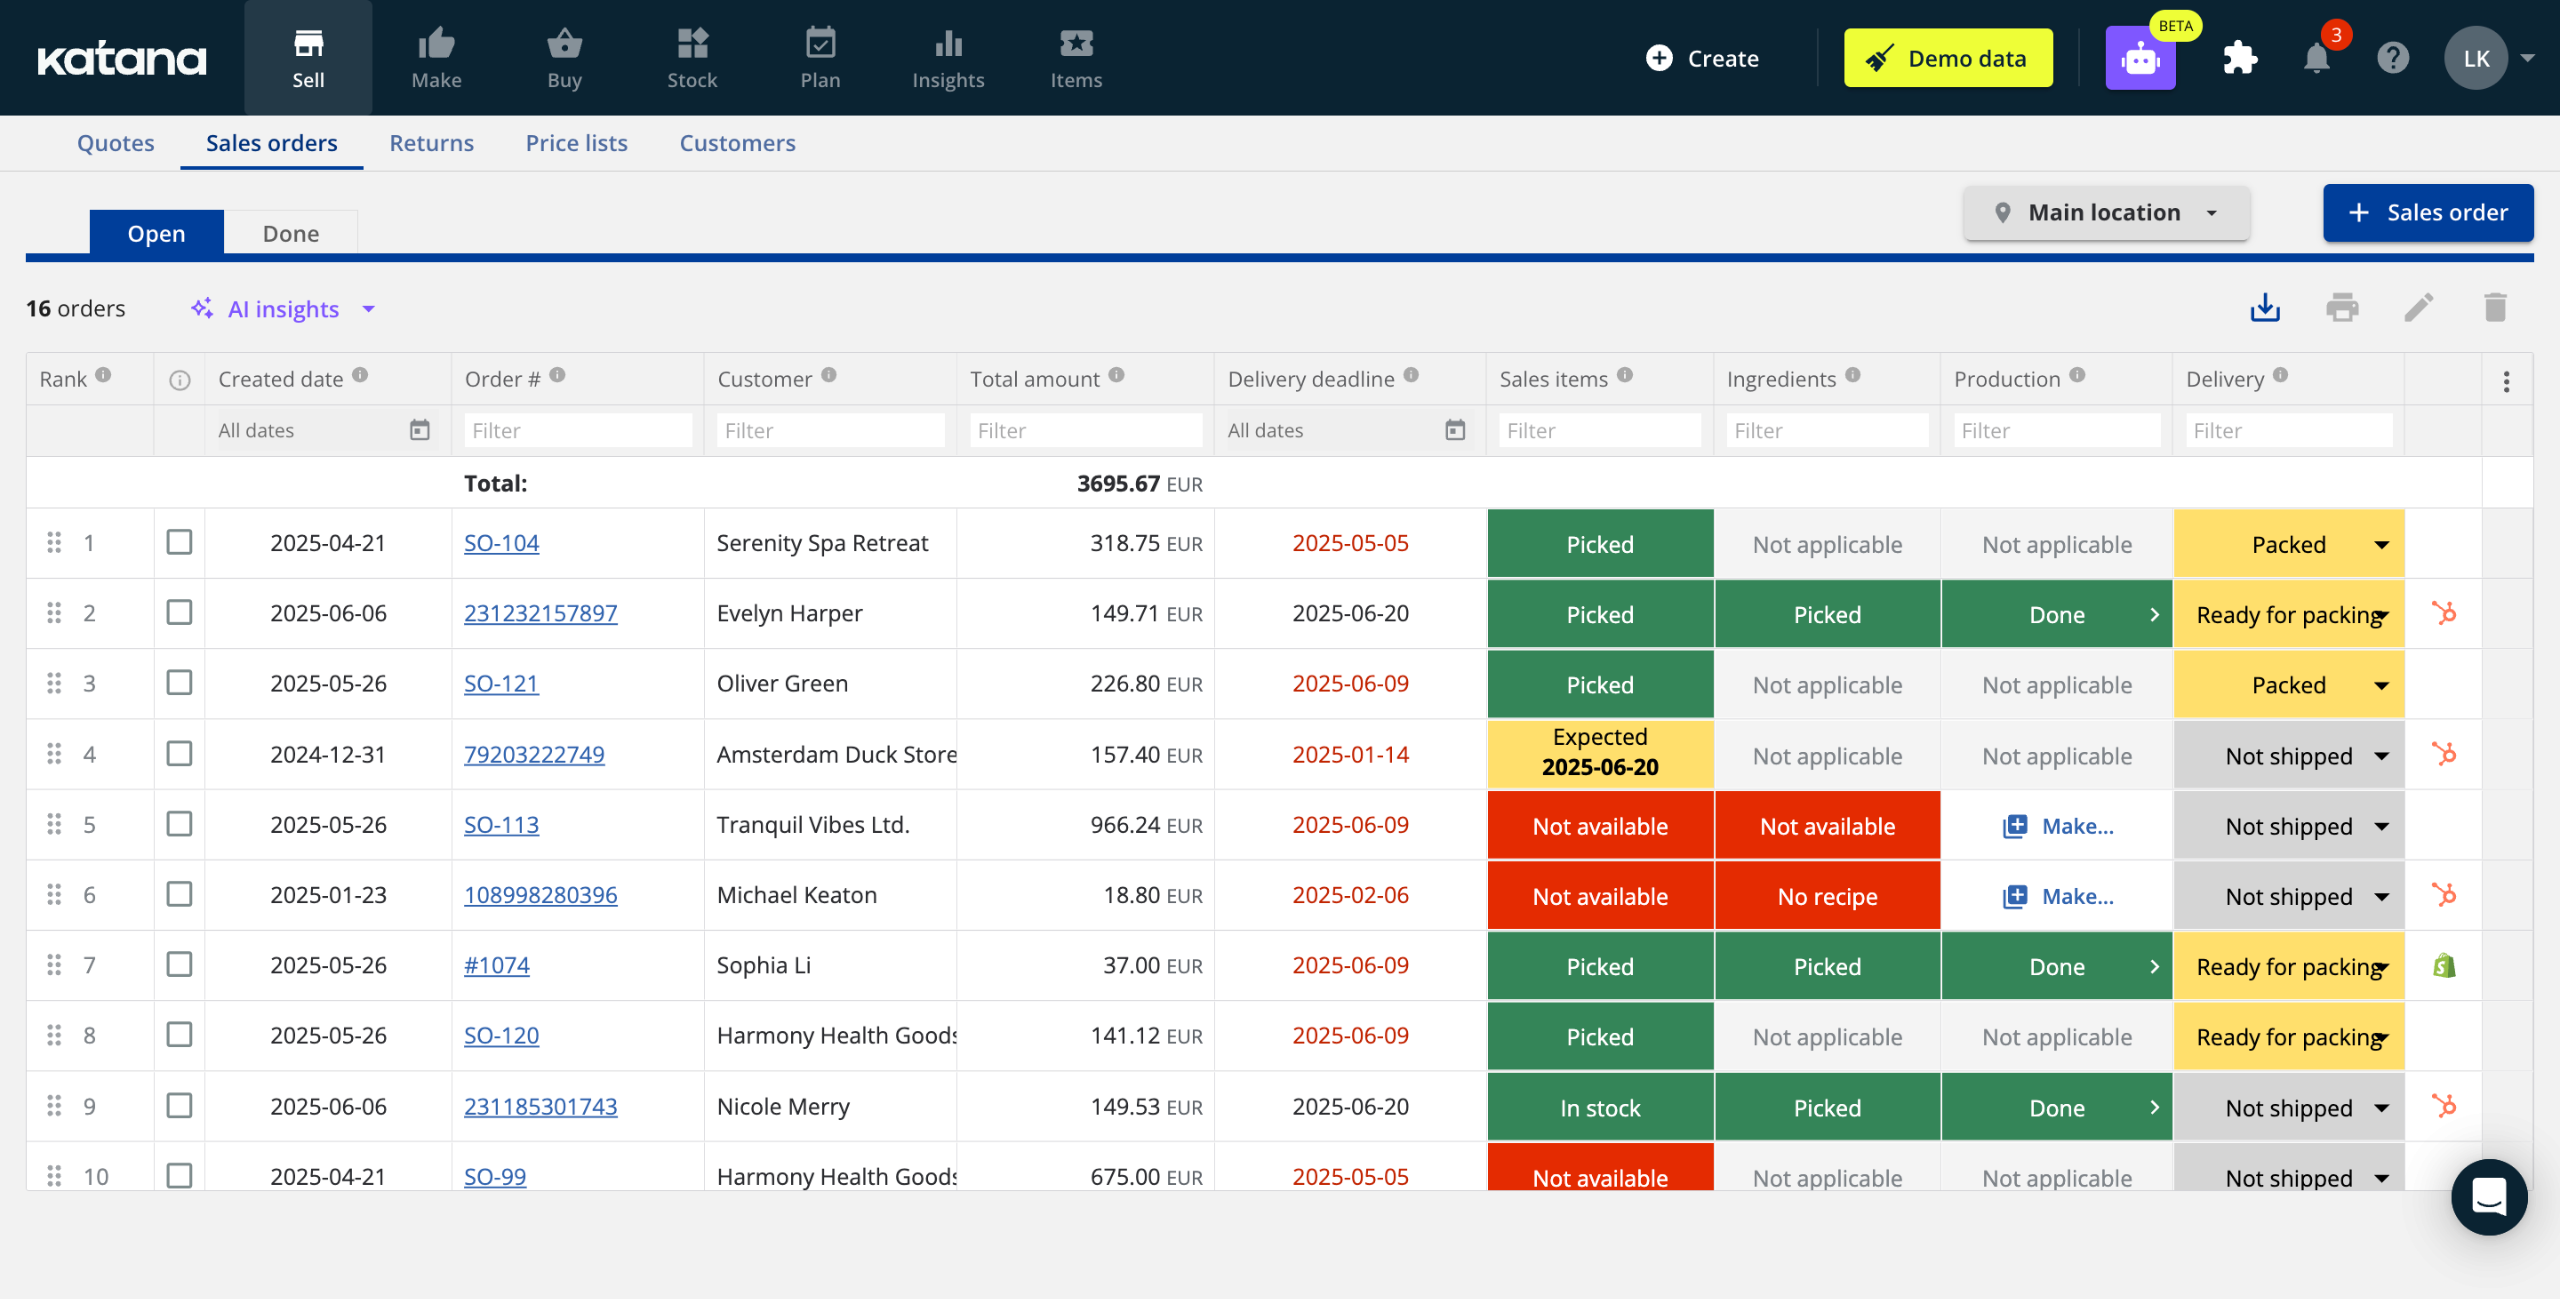
Task: Open order link SO-121
Action: (501, 683)
